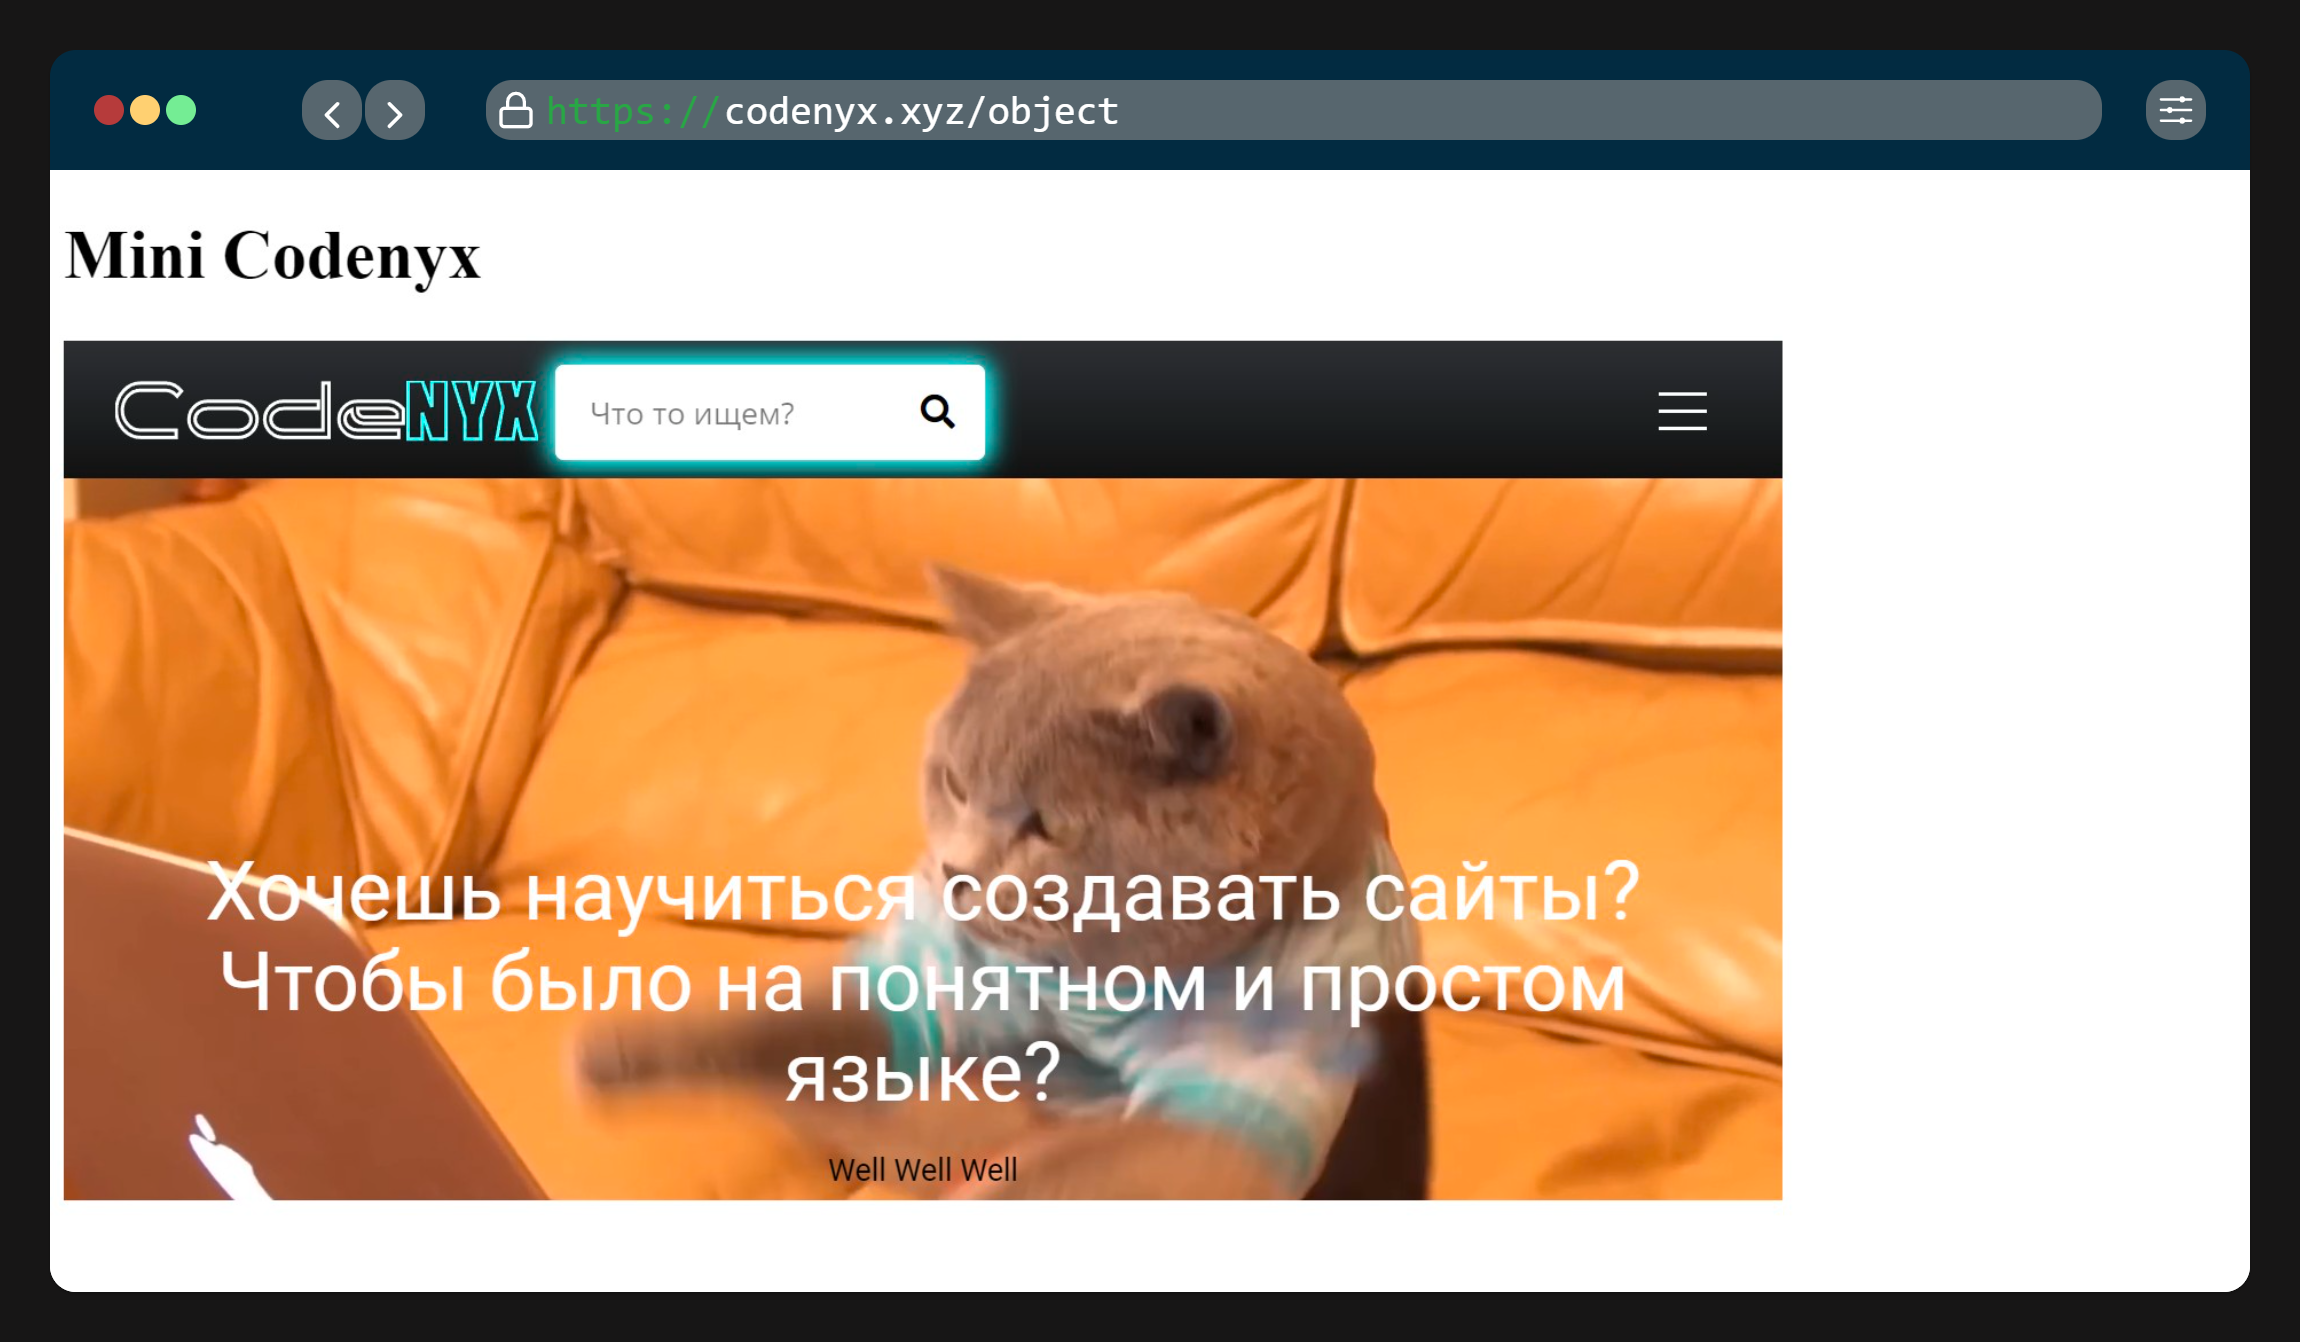Click the green 'https://' protocol text

pos(632,111)
